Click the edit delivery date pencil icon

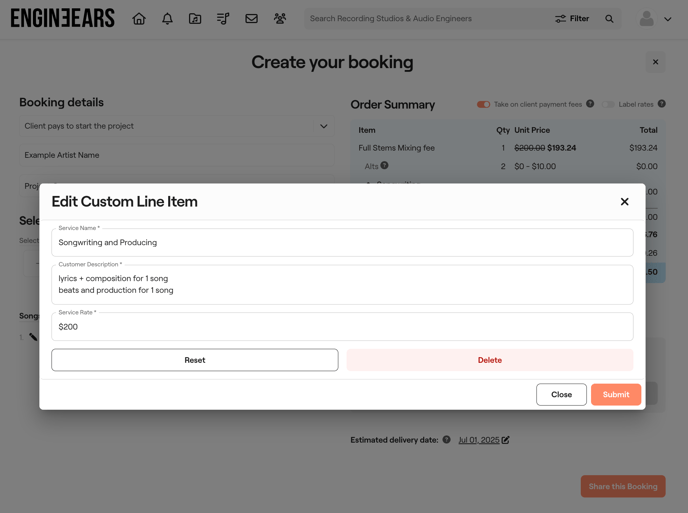tap(506, 440)
